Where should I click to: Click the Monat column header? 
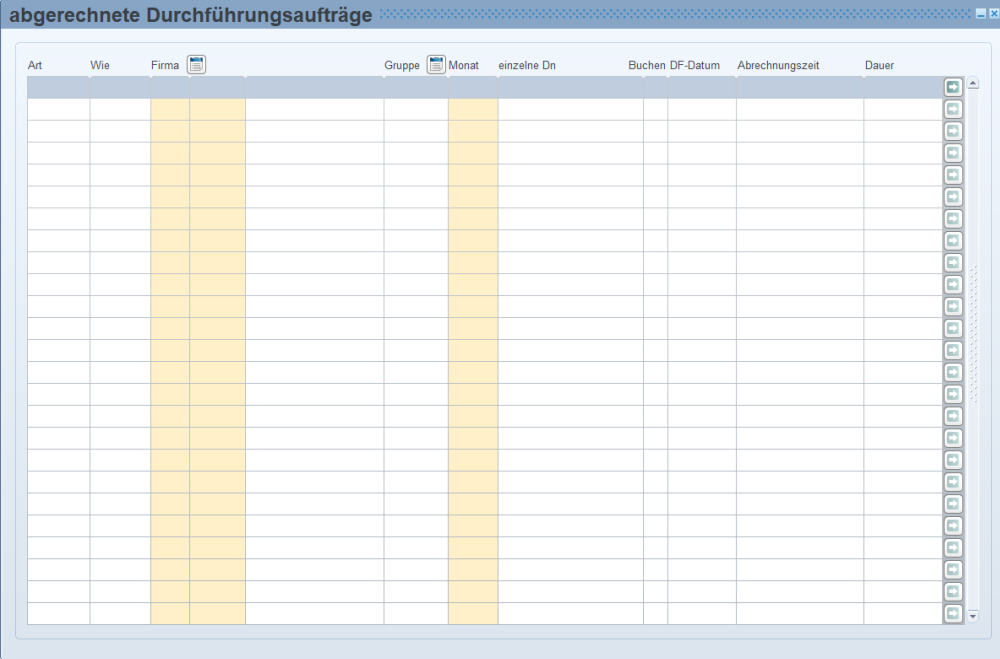pyautogui.click(x=464, y=65)
